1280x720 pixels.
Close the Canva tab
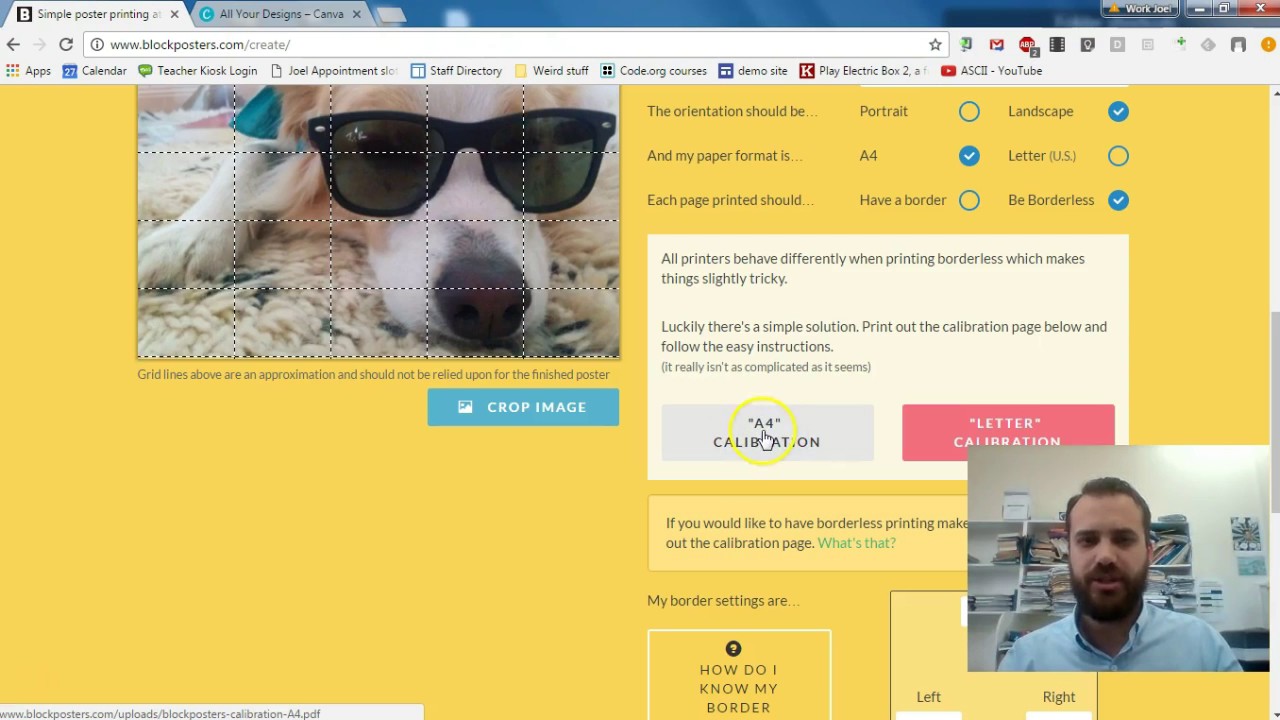[356, 14]
